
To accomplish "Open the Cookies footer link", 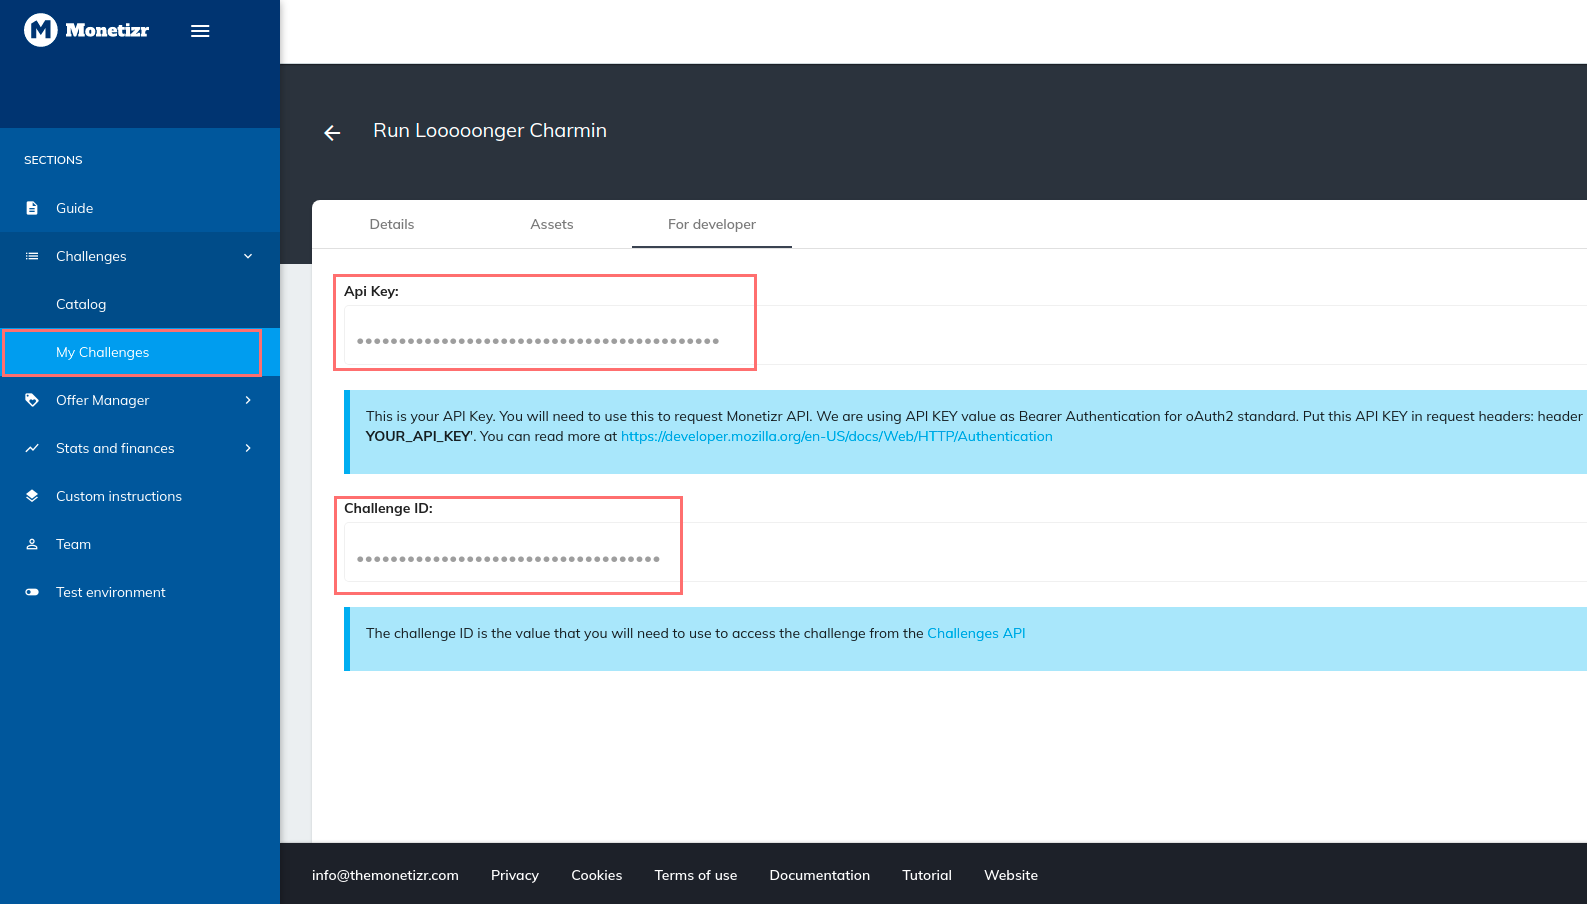I will click(597, 875).
